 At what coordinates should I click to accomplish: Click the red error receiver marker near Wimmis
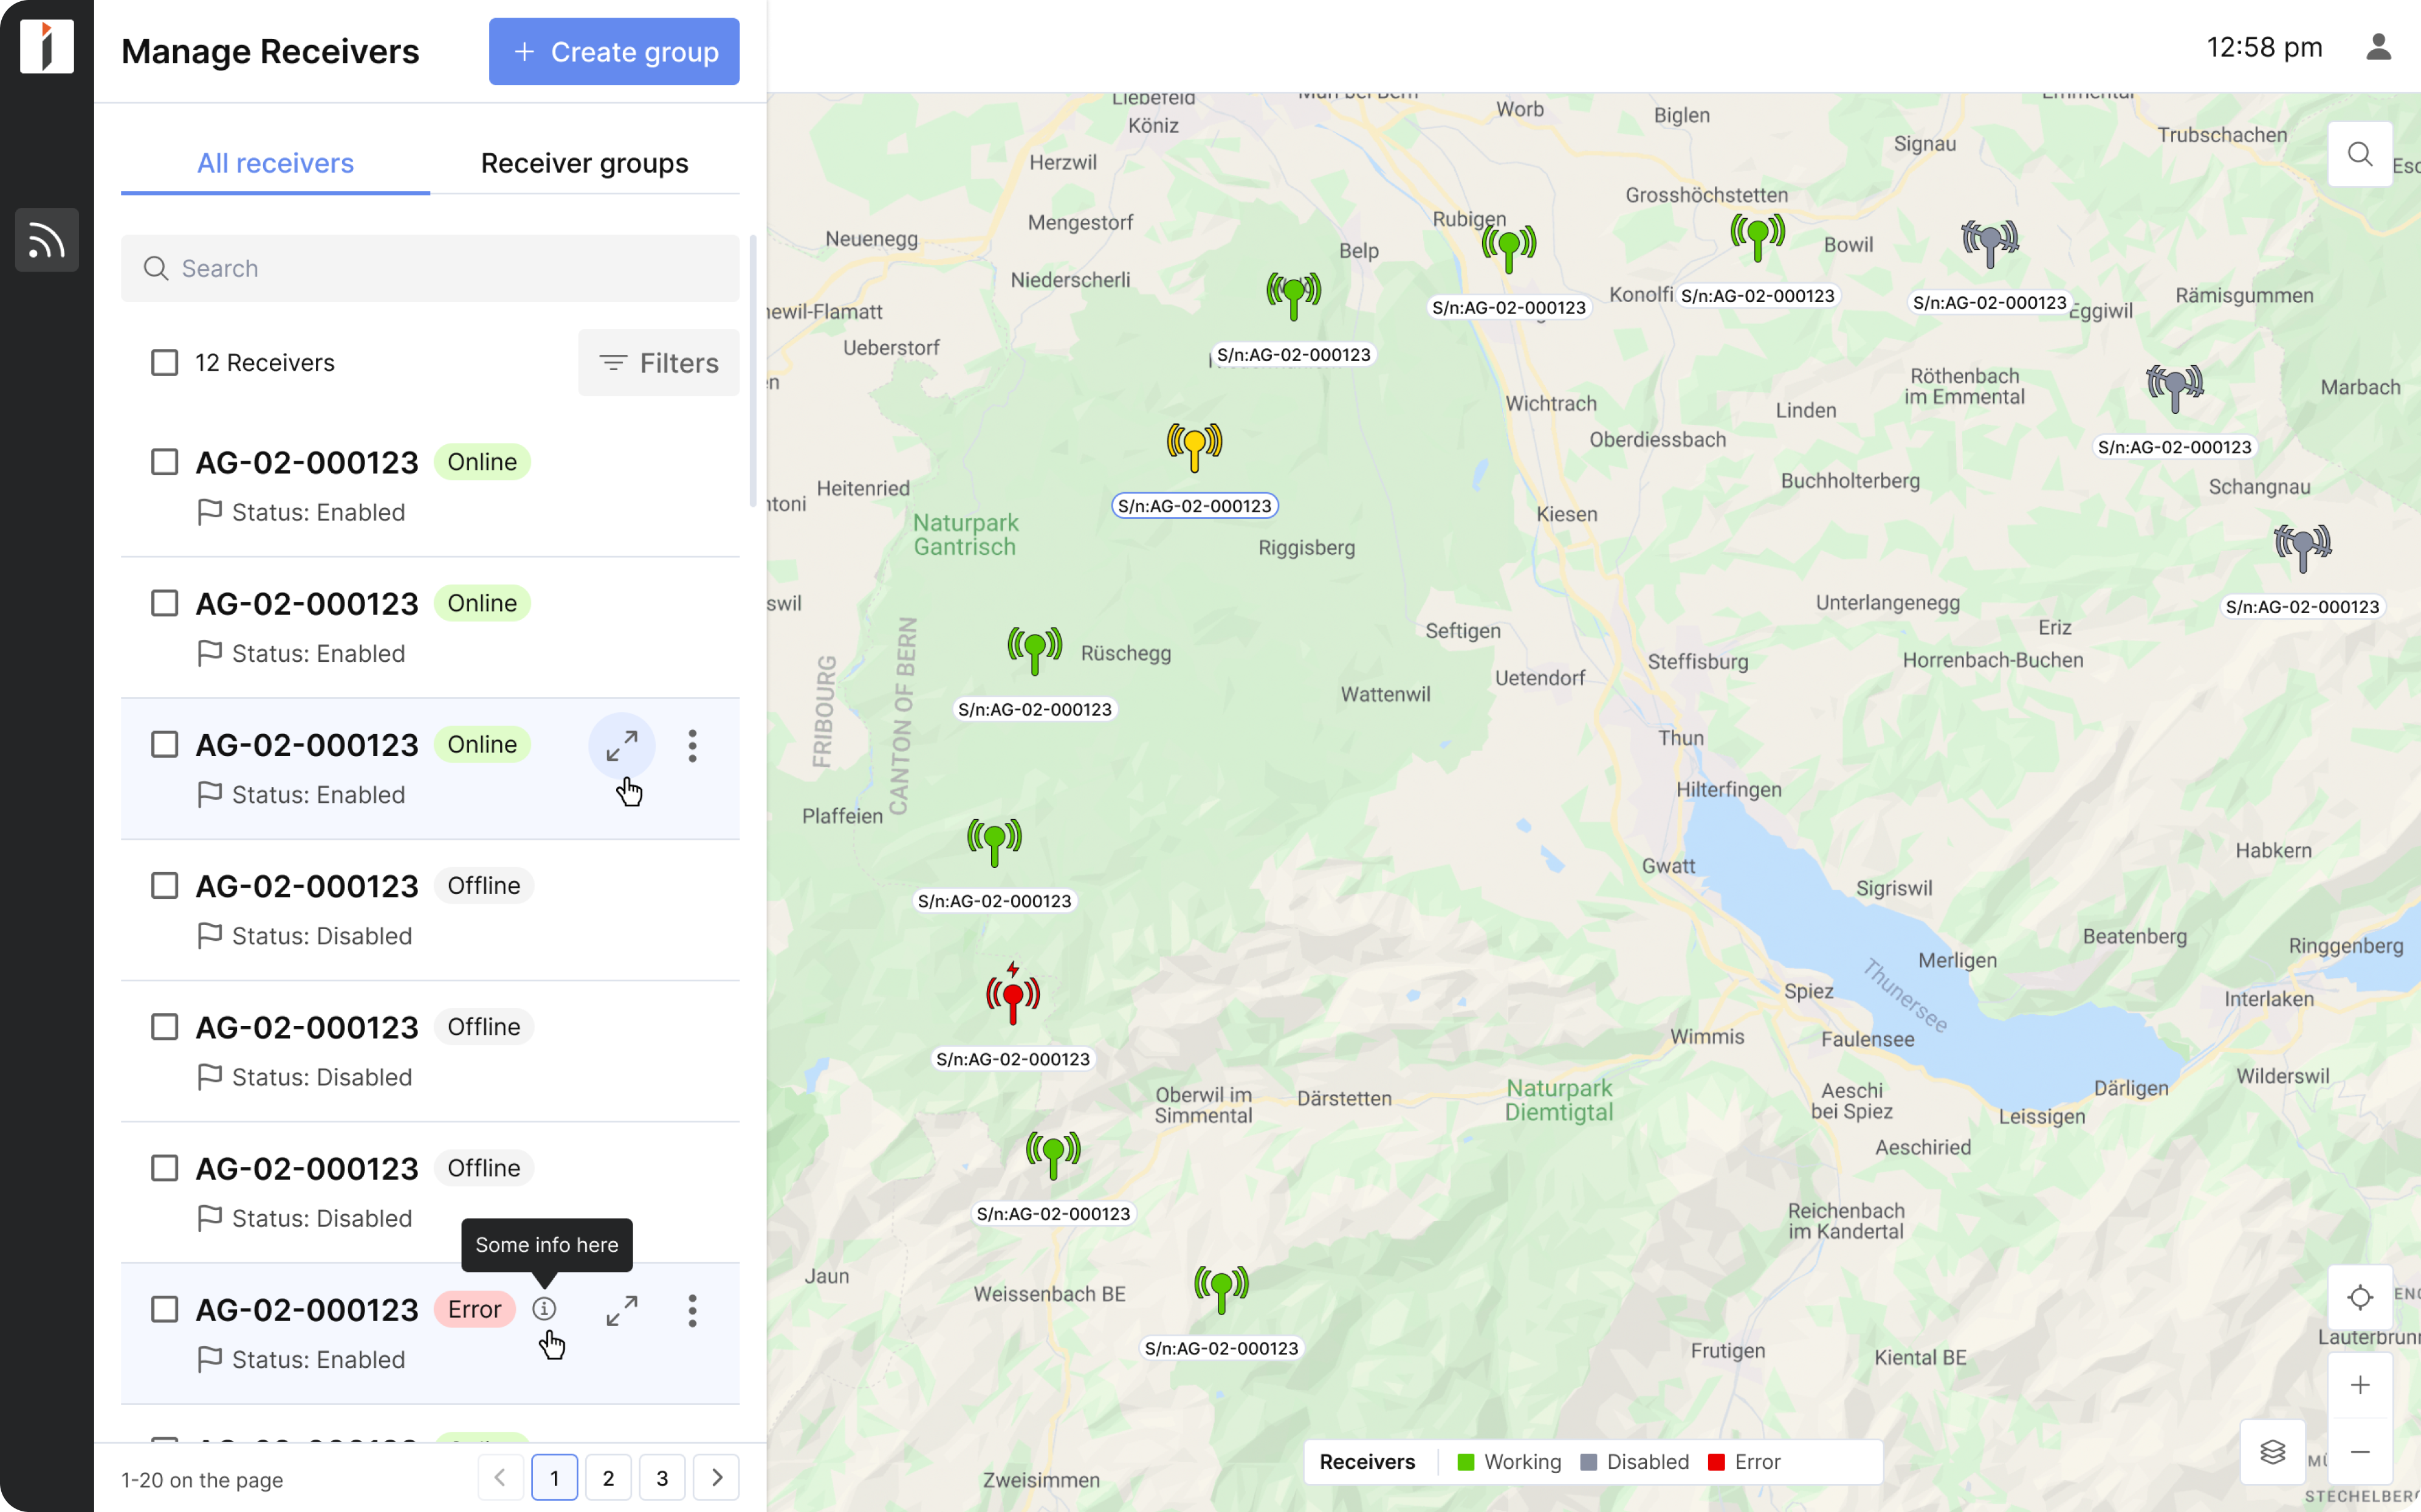pyautogui.click(x=1012, y=994)
